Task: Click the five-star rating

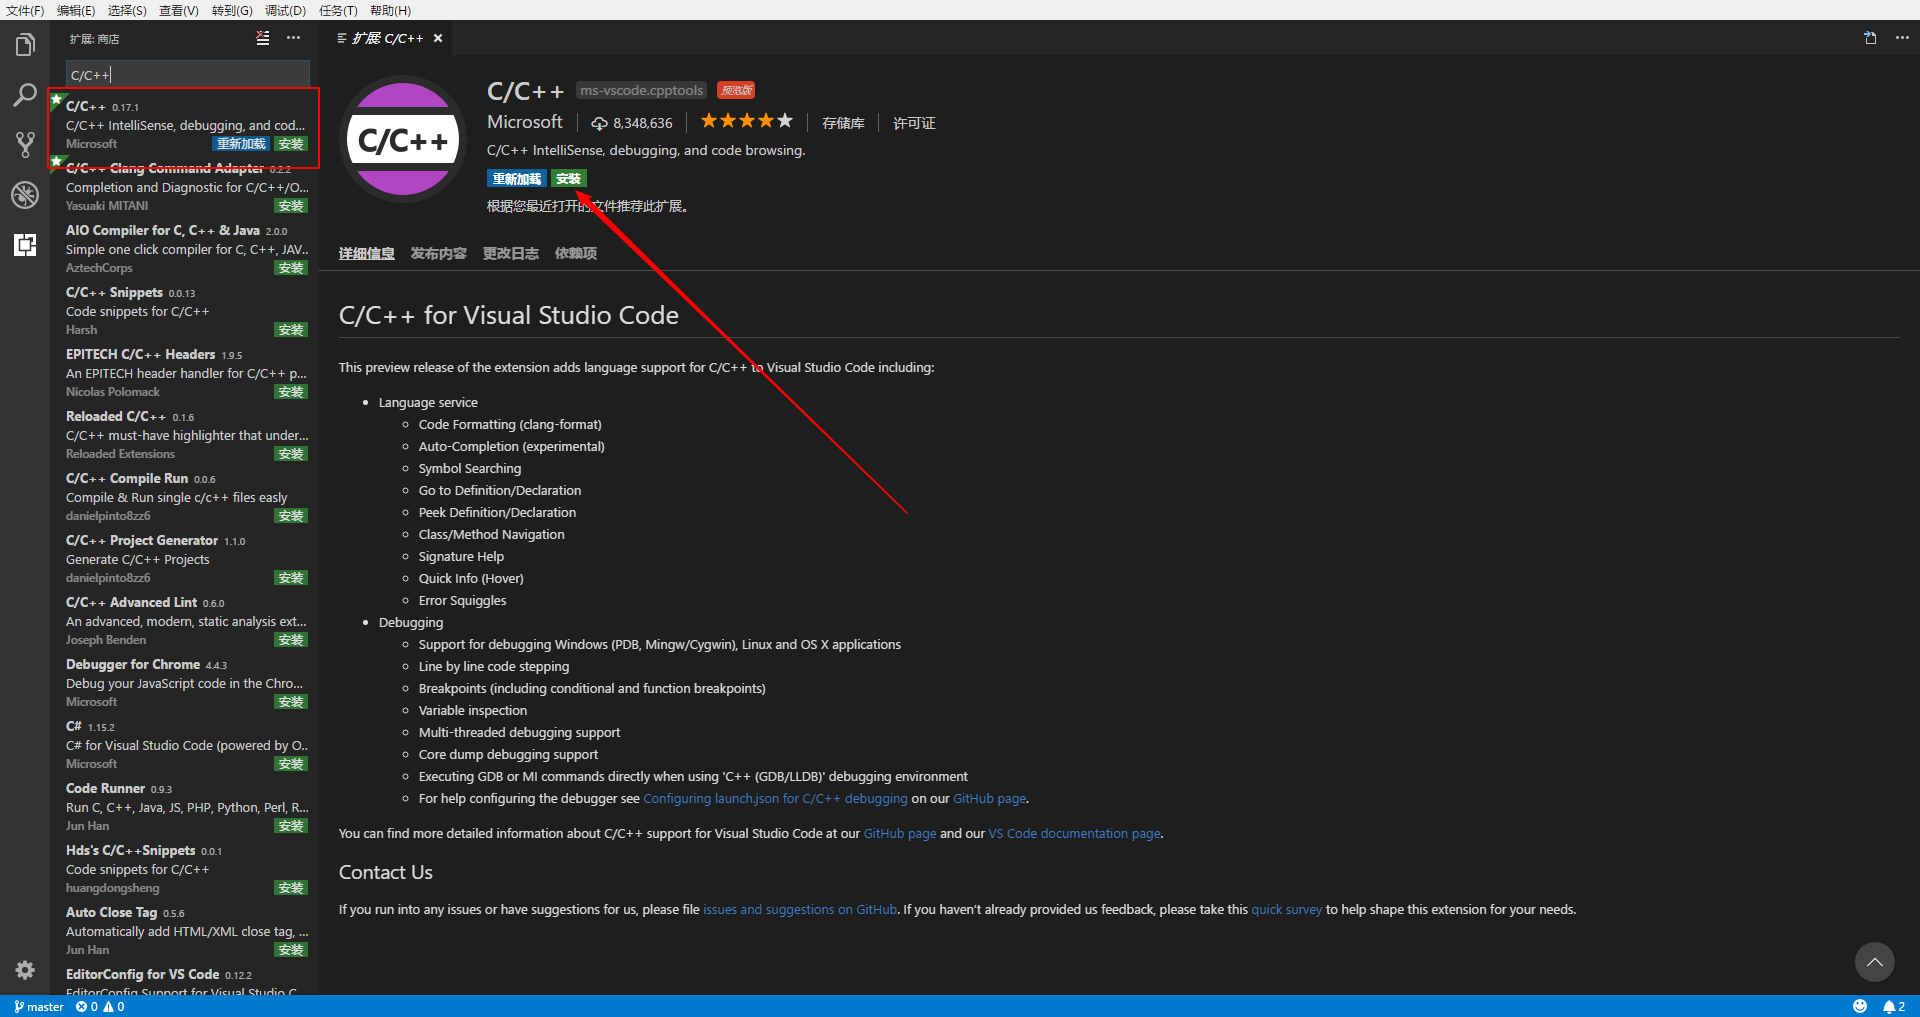Action: pyautogui.click(x=746, y=122)
